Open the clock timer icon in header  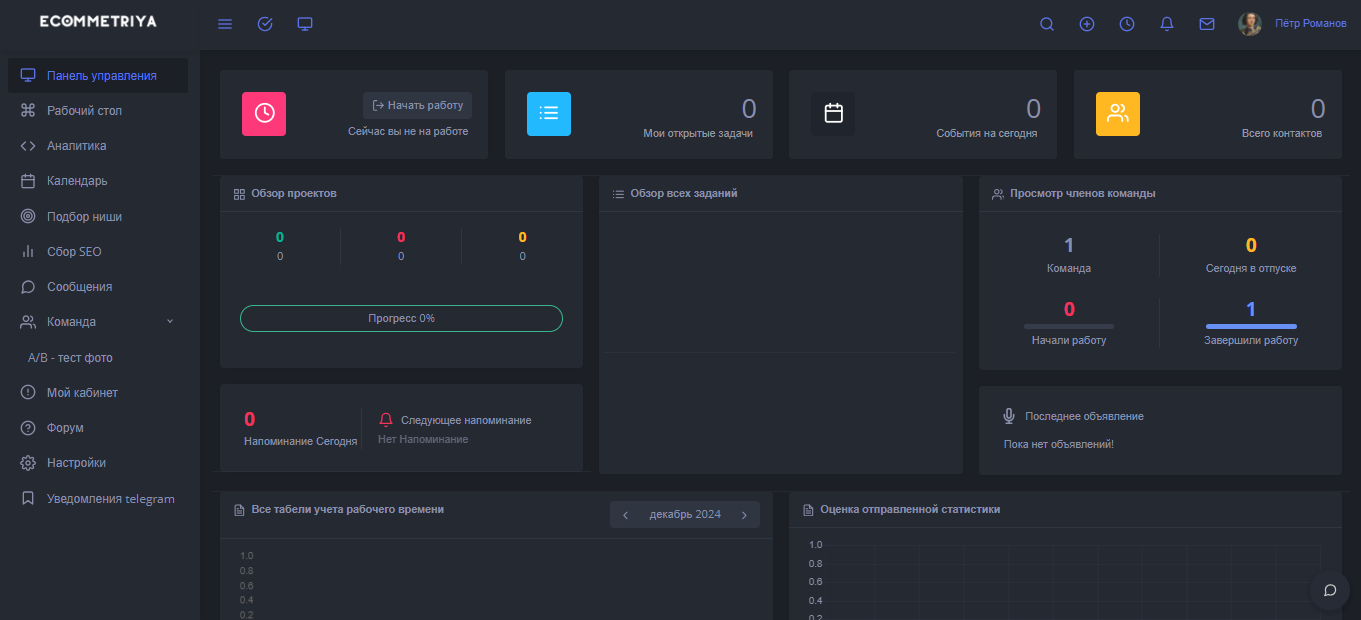(1127, 24)
